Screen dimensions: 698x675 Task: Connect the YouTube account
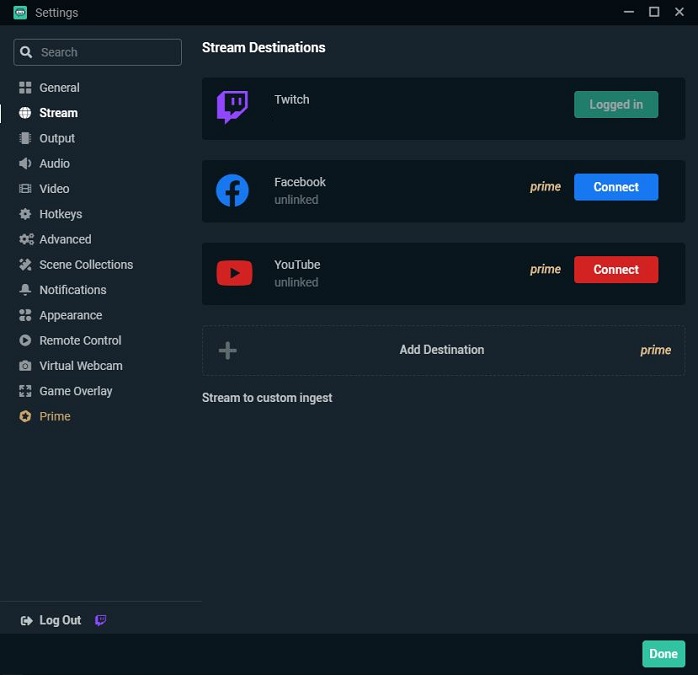coord(616,269)
